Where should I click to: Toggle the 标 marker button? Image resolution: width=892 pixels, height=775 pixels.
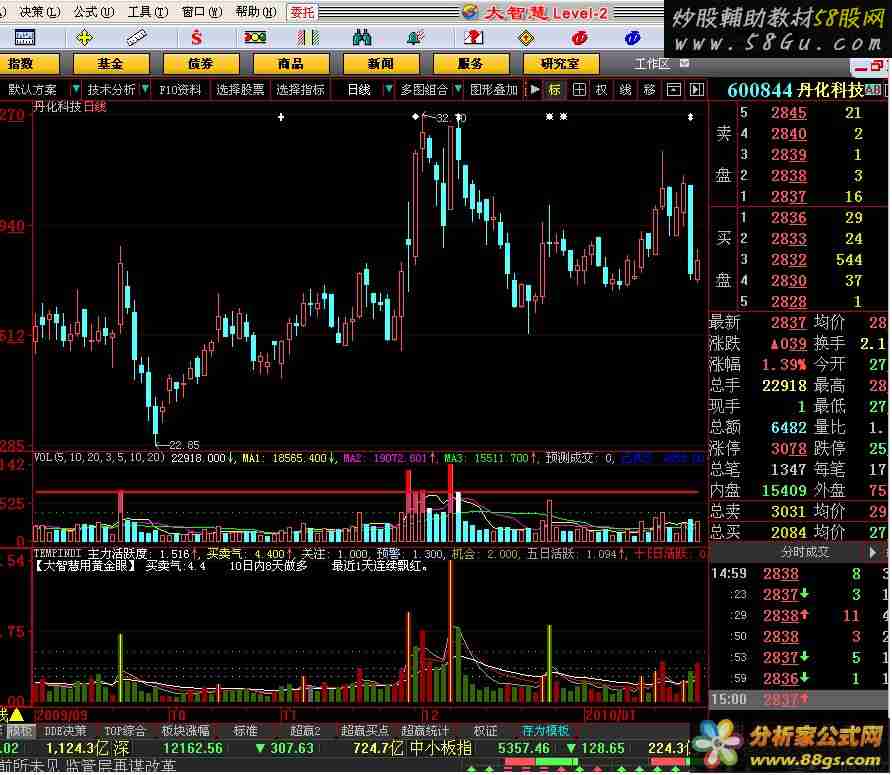click(x=554, y=89)
